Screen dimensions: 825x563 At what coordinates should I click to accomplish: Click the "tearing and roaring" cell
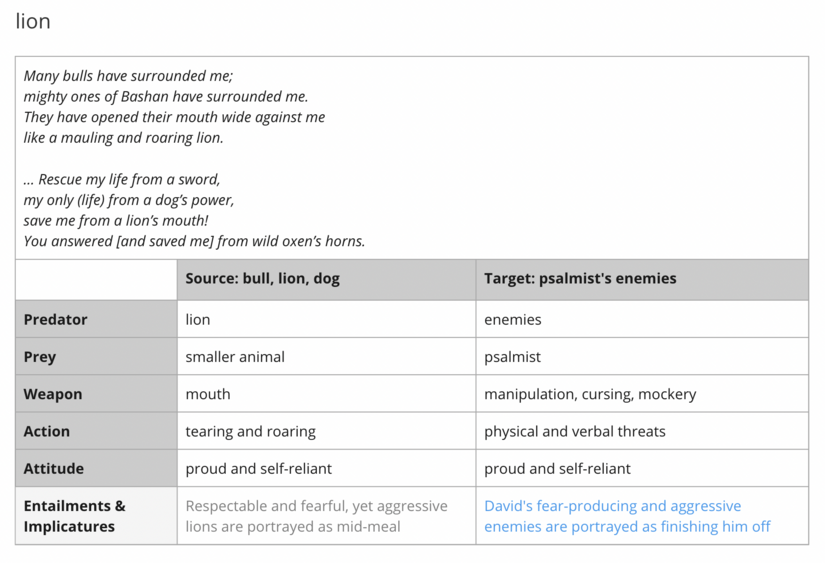(x=250, y=432)
